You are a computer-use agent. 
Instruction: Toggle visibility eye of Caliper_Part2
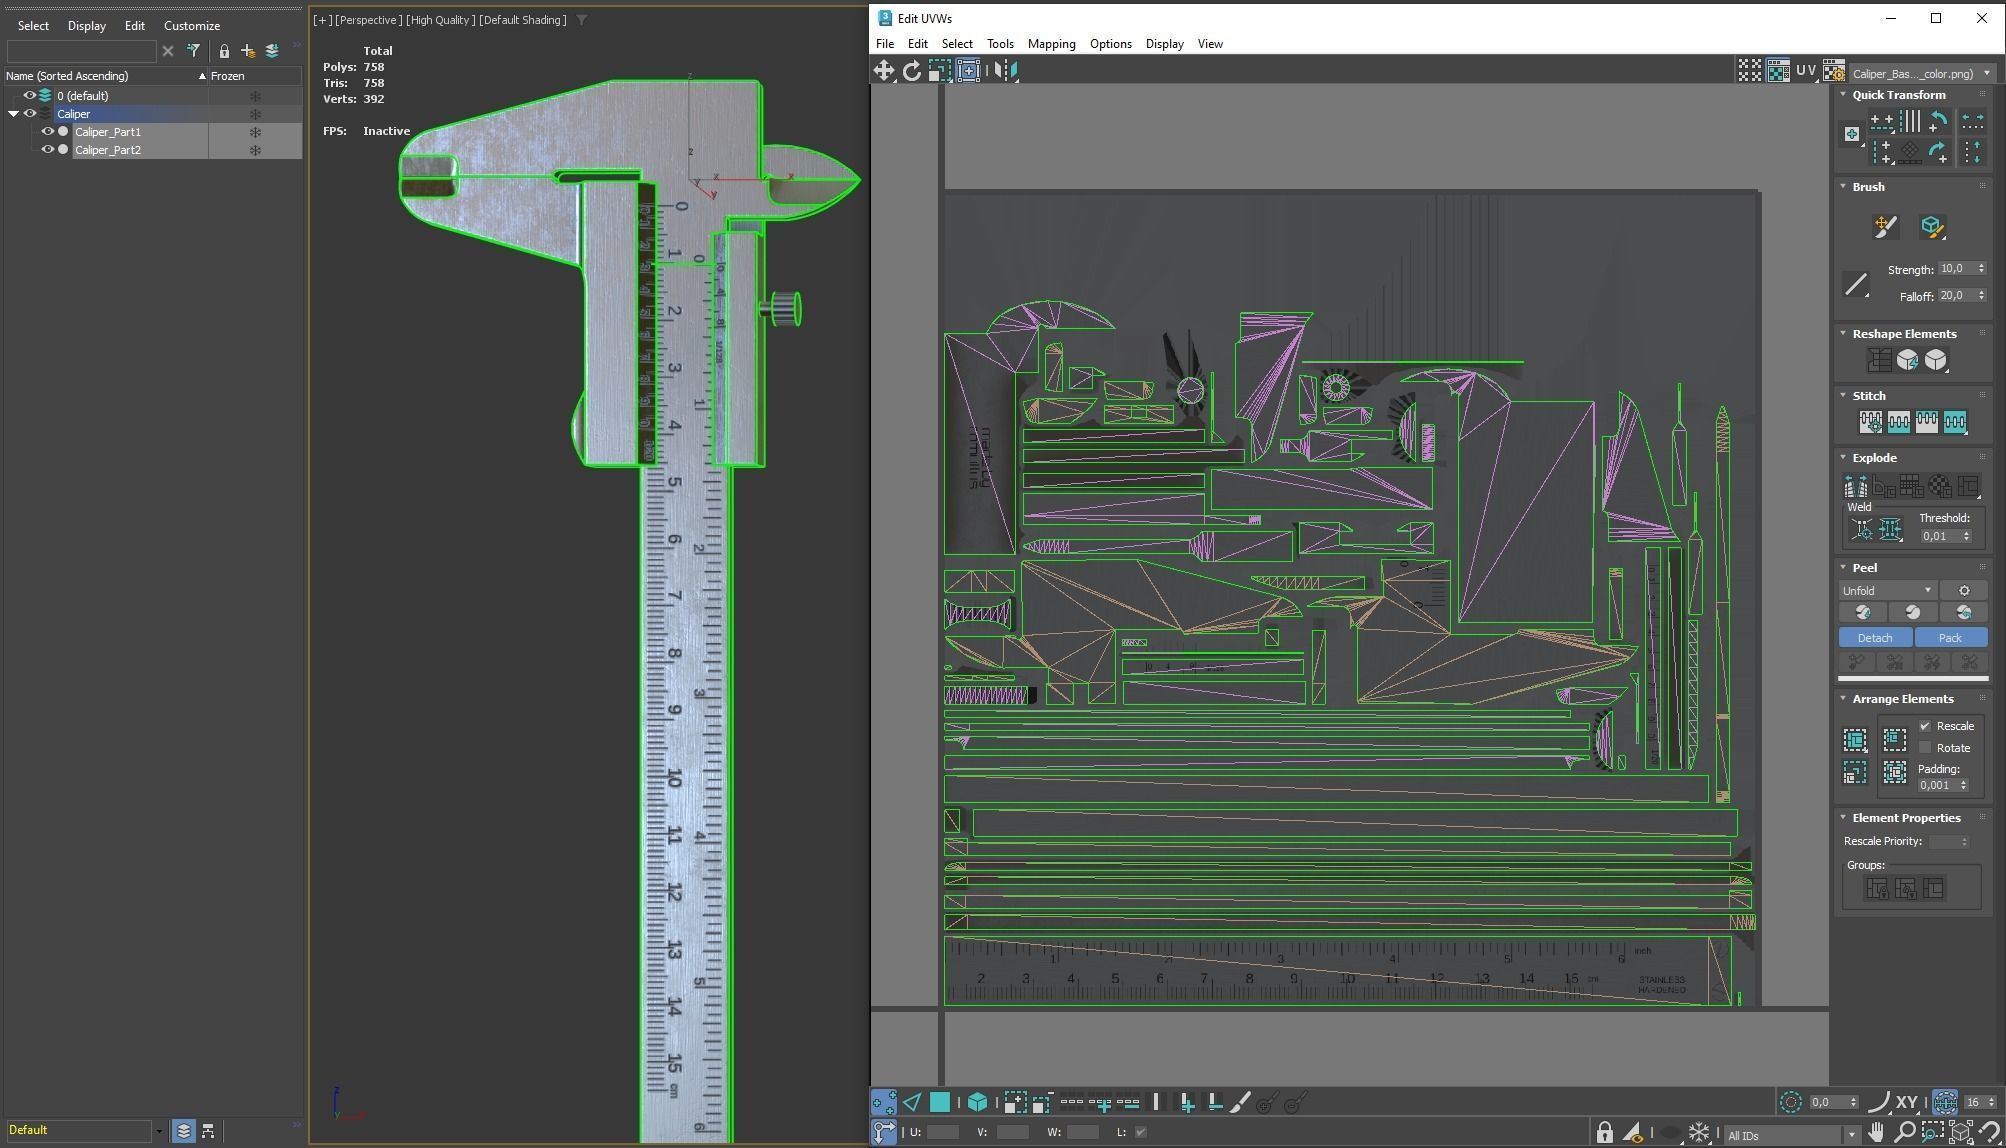pyautogui.click(x=47, y=150)
